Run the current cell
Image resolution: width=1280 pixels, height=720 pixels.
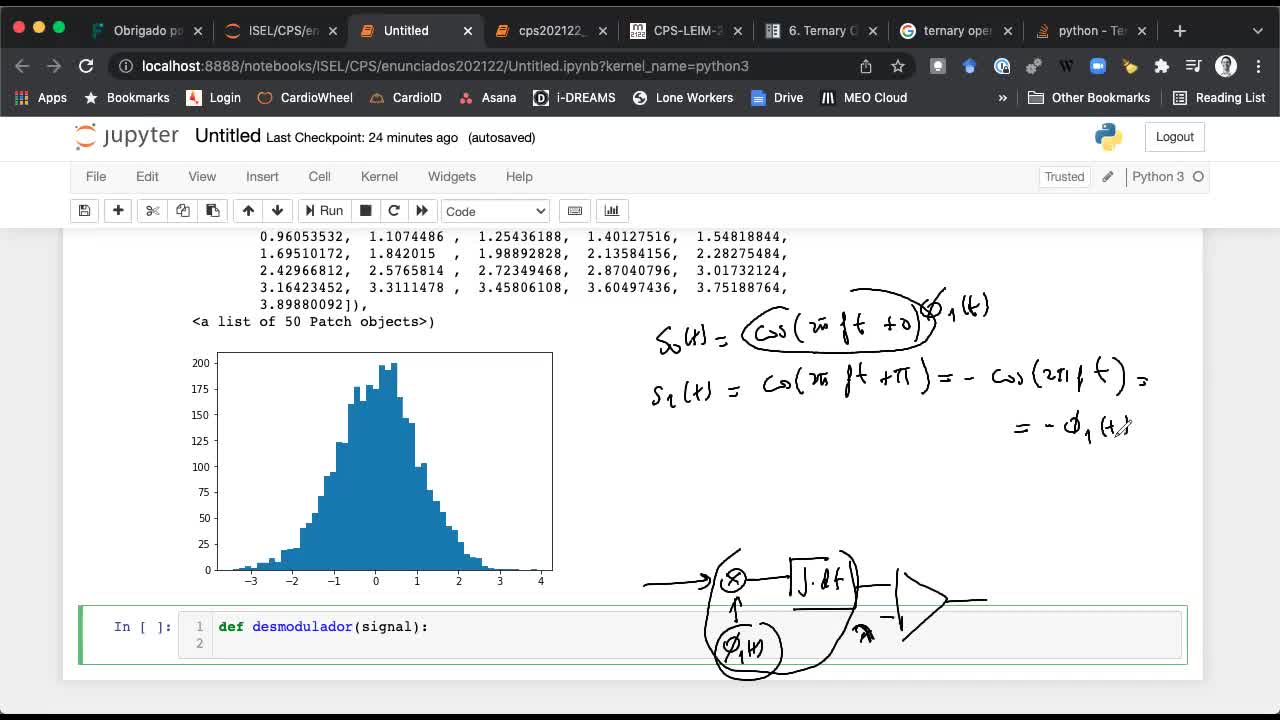[x=323, y=211]
